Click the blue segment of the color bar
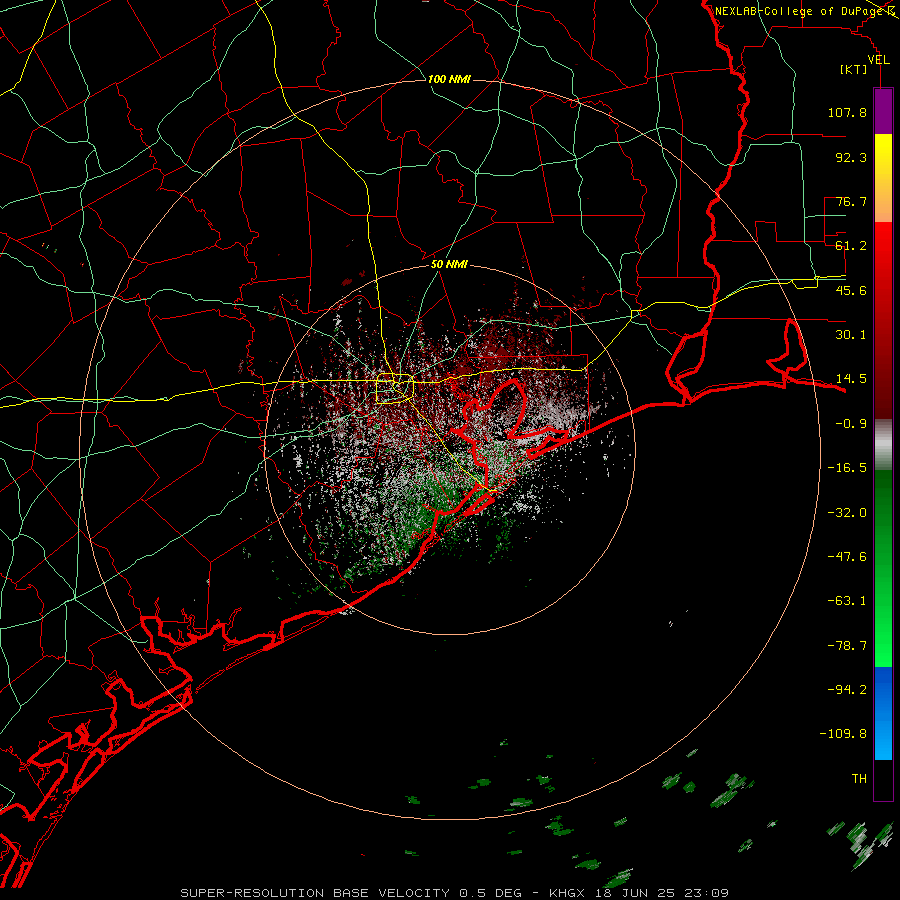900x900 pixels. click(x=883, y=713)
